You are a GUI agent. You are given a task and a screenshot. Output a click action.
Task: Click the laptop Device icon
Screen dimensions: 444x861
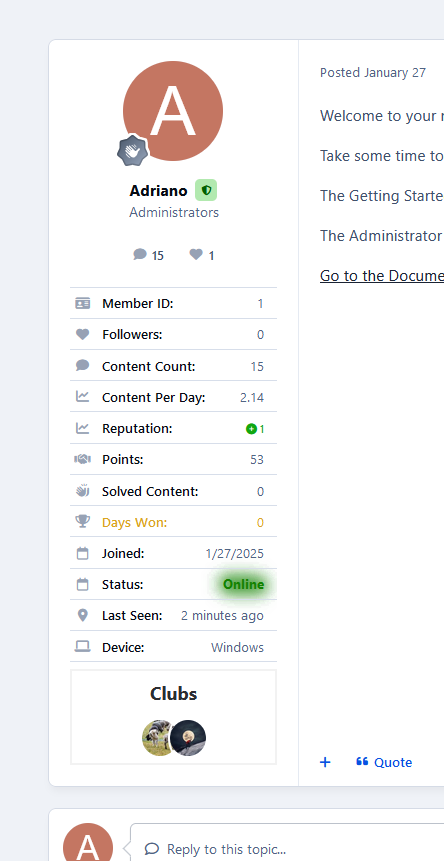[82, 647]
